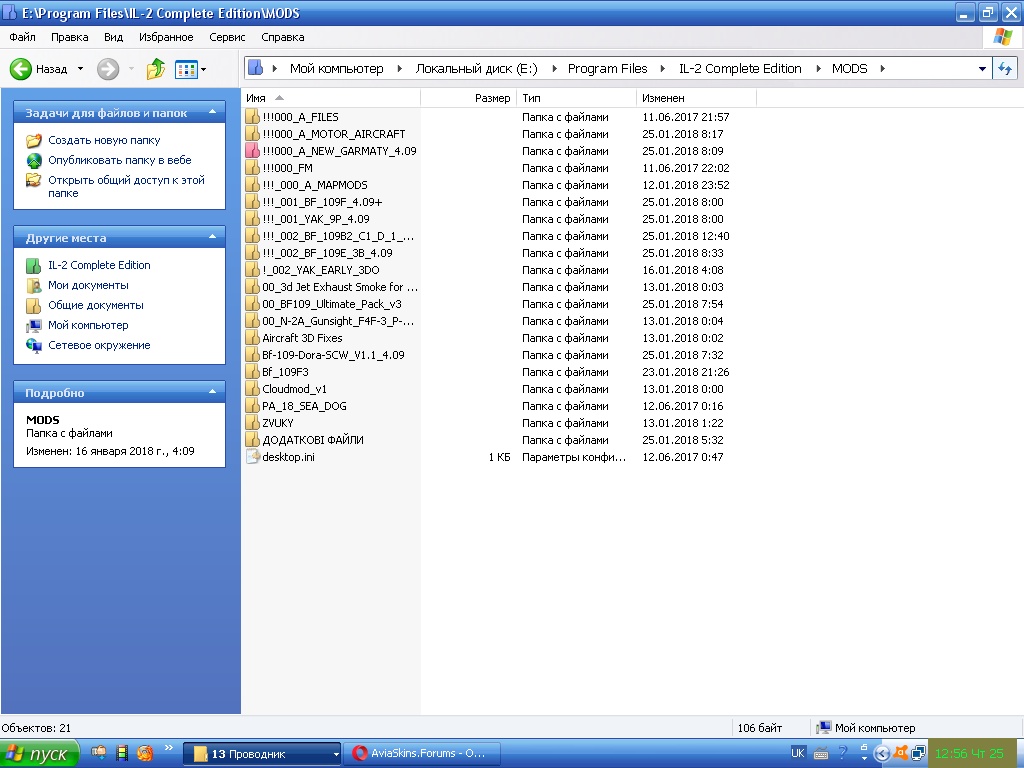Screen dimensions: 1024x768
Task: Sort by the Тип column header
Action: point(576,98)
